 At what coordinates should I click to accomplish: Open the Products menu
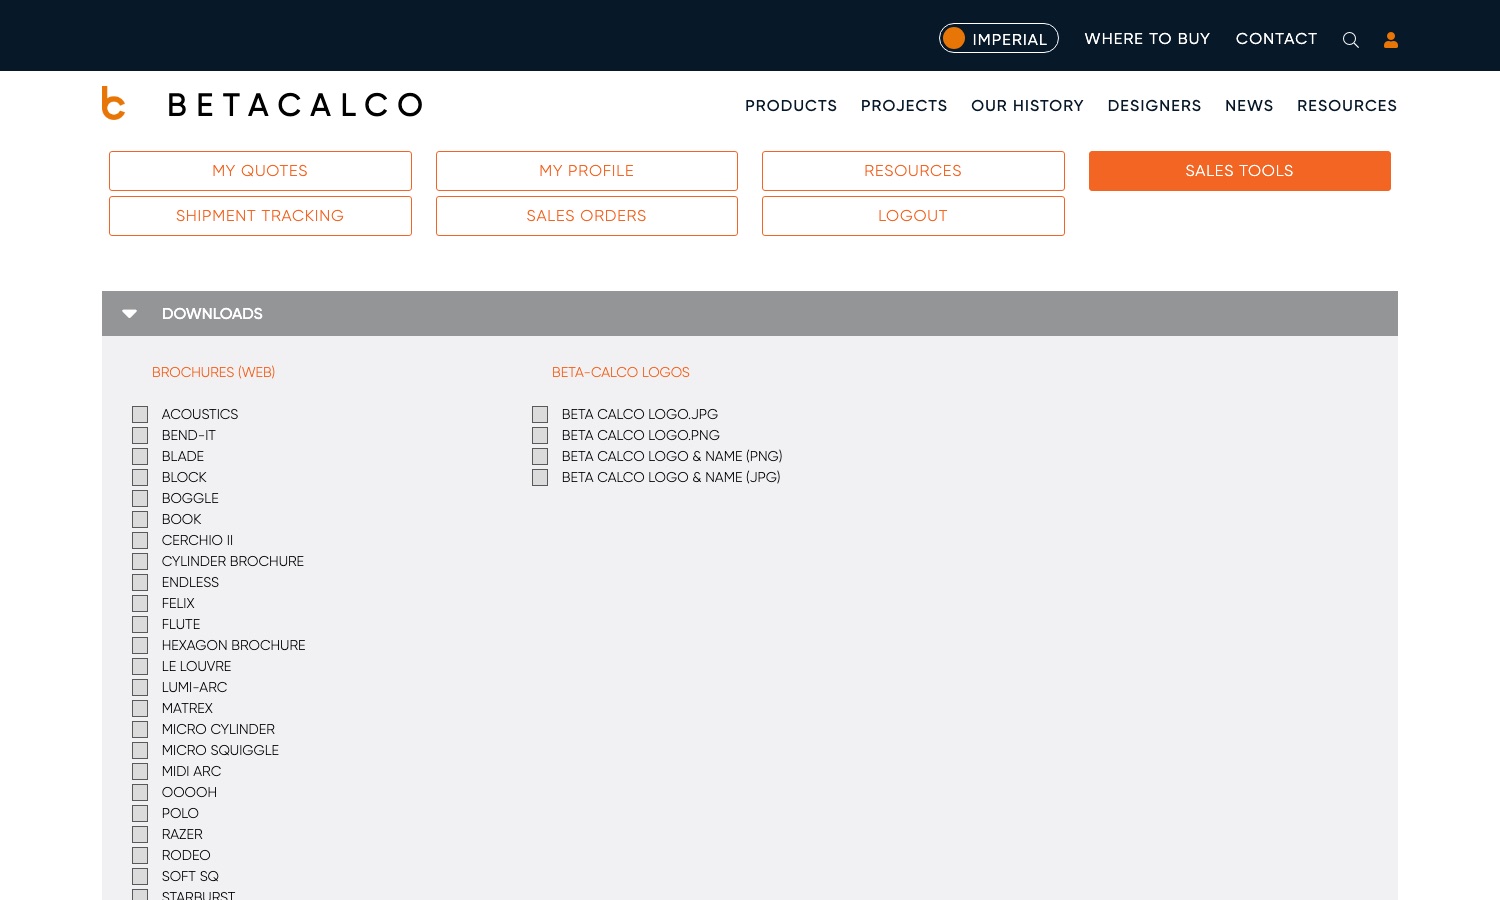tap(791, 105)
